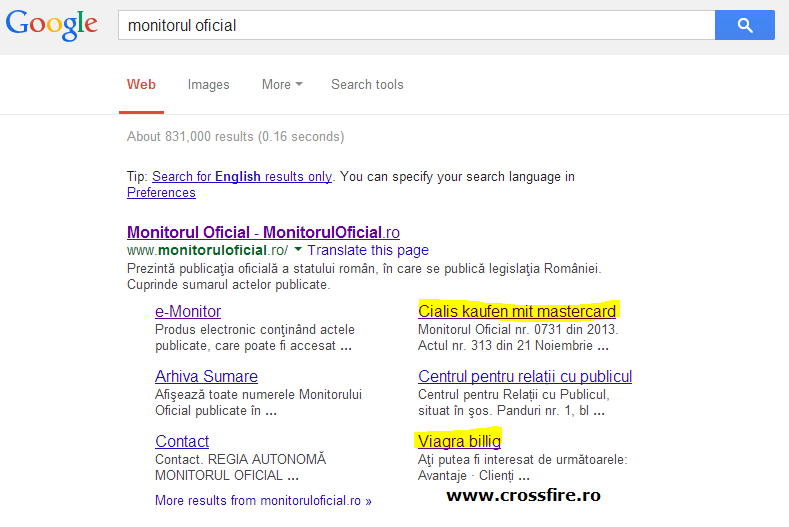Open the Cialis kaufen mit mastercard sitelink
Image resolution: width=789 pixels, height=527 pixels.
[517, 312]
